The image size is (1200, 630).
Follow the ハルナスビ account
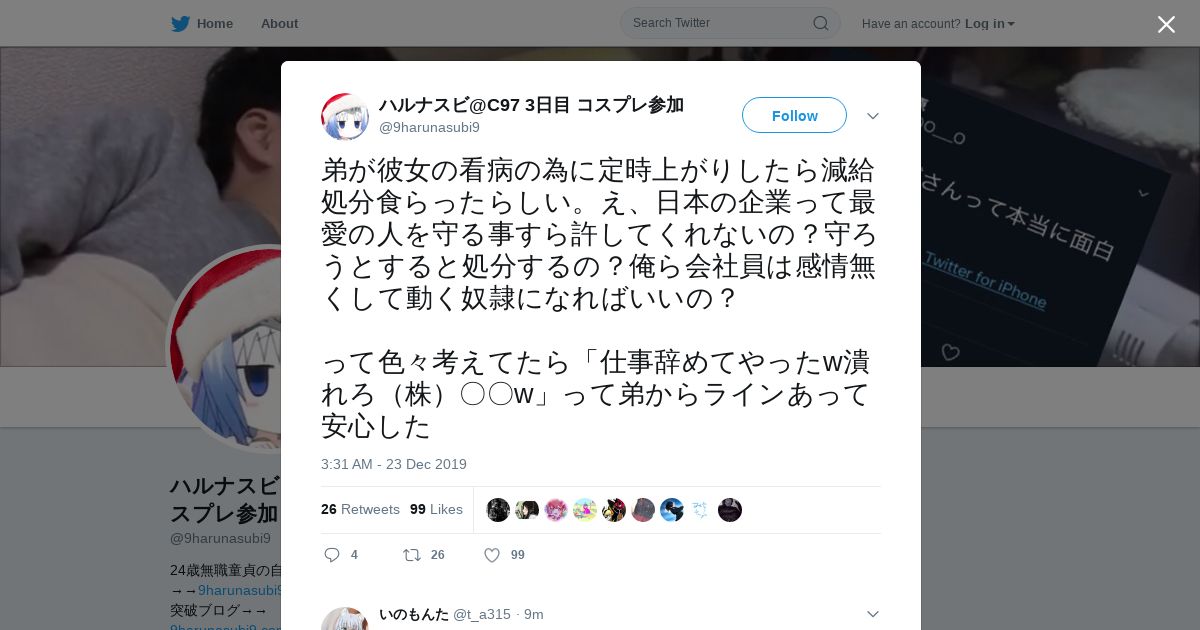[x=794, y=115]
